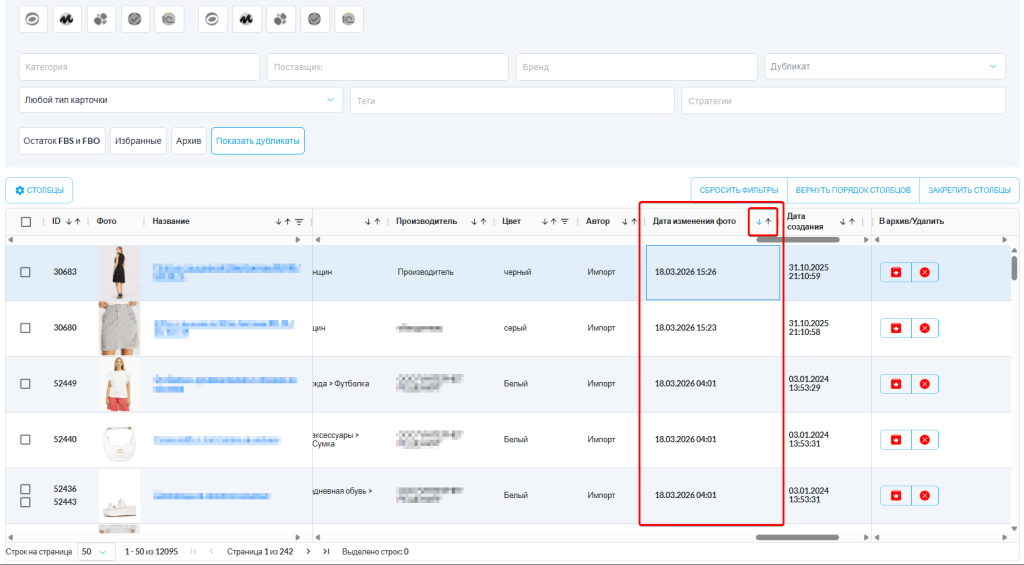Screen dimensions: 1024x565
Task: Jump to the last page icon
Action: 325,551
